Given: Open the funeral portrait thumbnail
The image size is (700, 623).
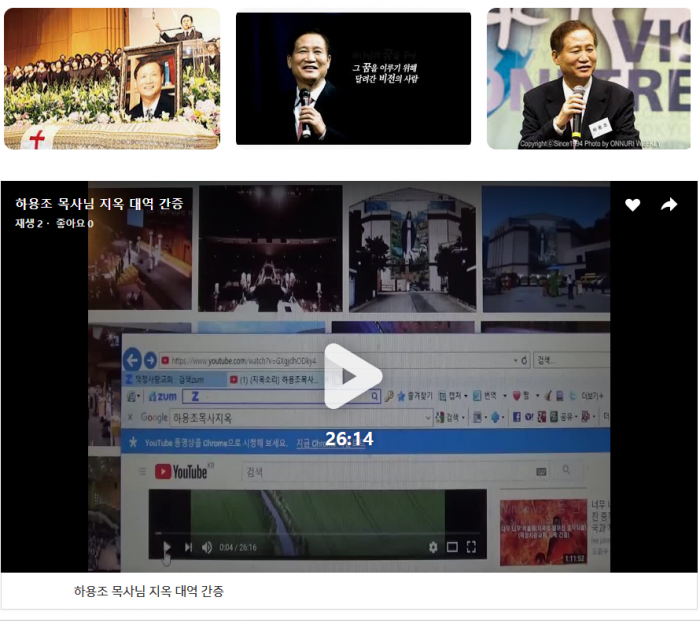Looking at the screenshot, I should point(112,79).
